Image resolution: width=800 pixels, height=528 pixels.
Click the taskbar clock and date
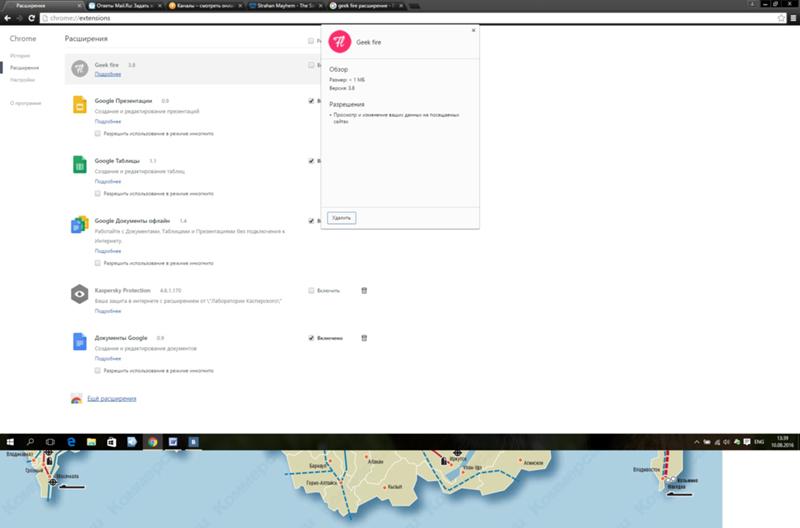(782, 442)
